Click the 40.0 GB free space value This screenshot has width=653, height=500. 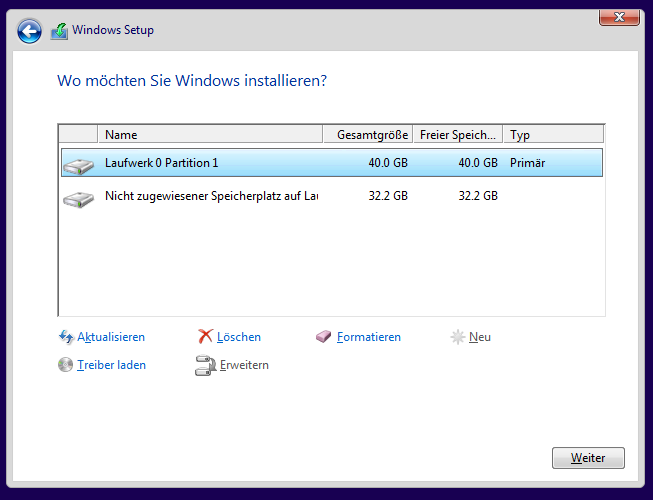tap(478, 163)
